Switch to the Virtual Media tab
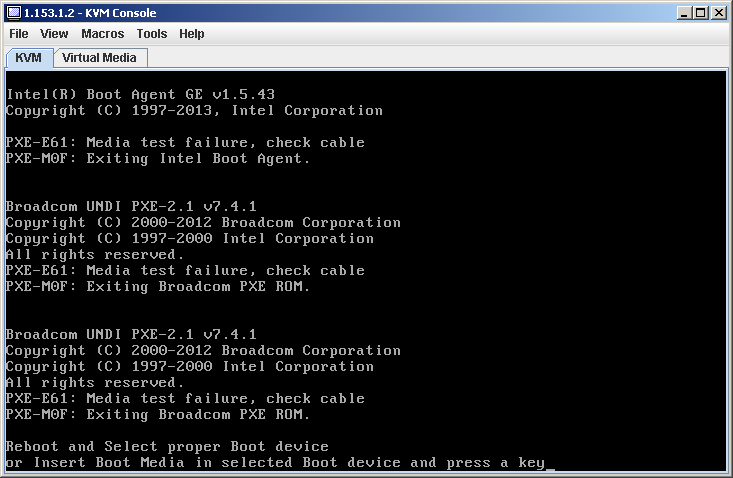 100,58
